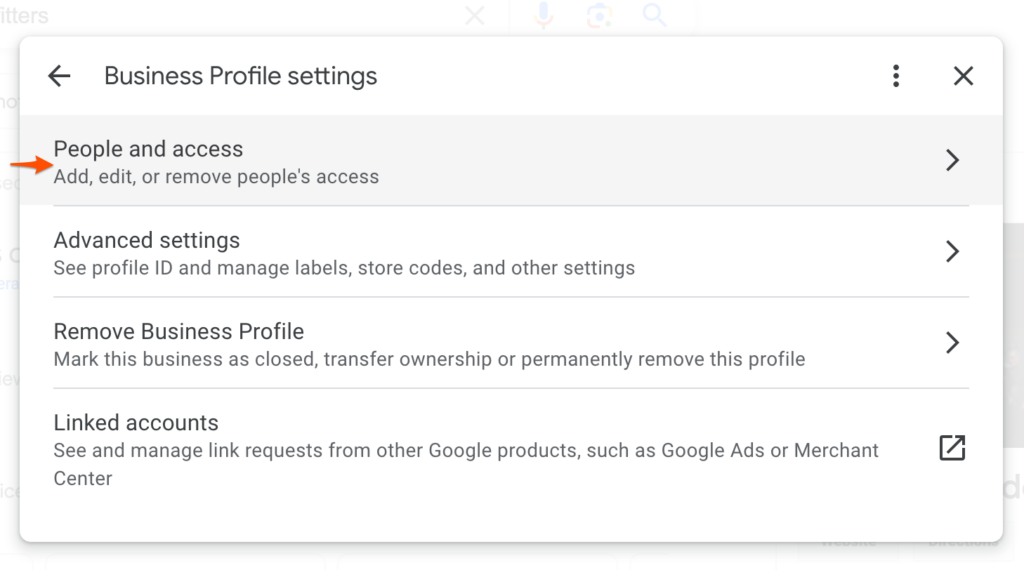
Task: Close the Business Profile settings dialog
Action: click(x=963, y=76)
